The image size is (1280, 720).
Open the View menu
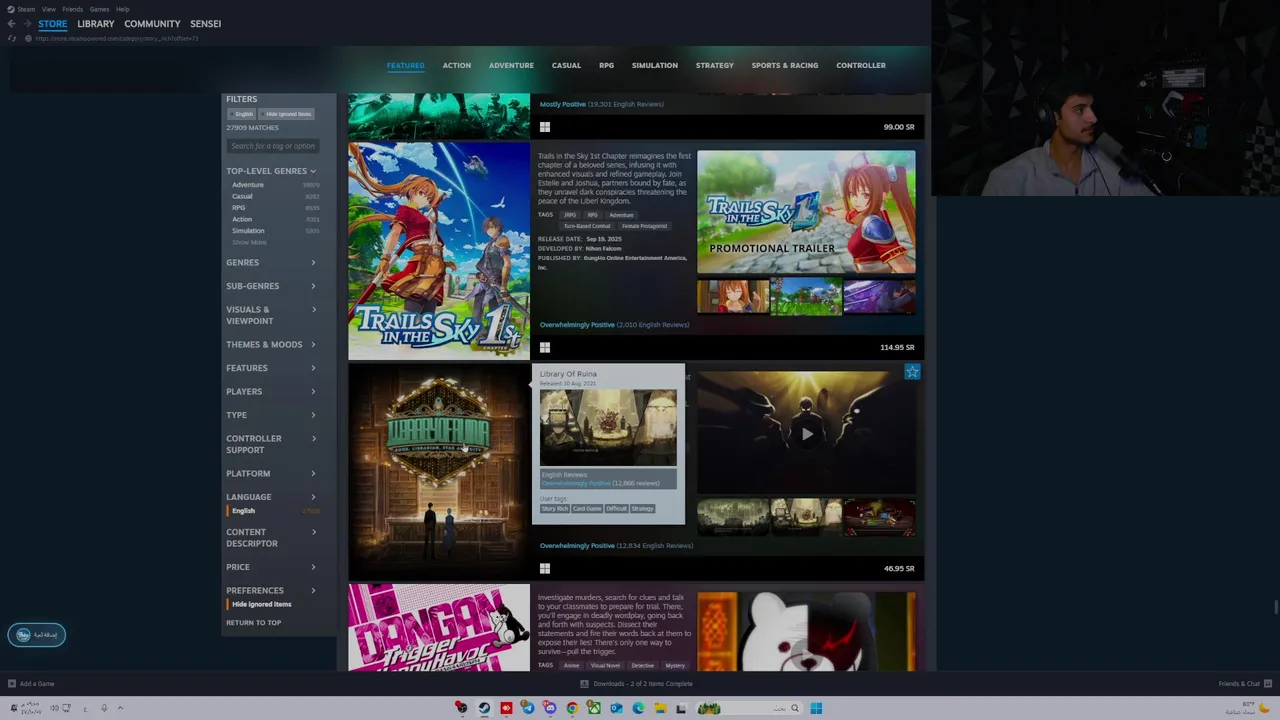[x=48, y=9]
